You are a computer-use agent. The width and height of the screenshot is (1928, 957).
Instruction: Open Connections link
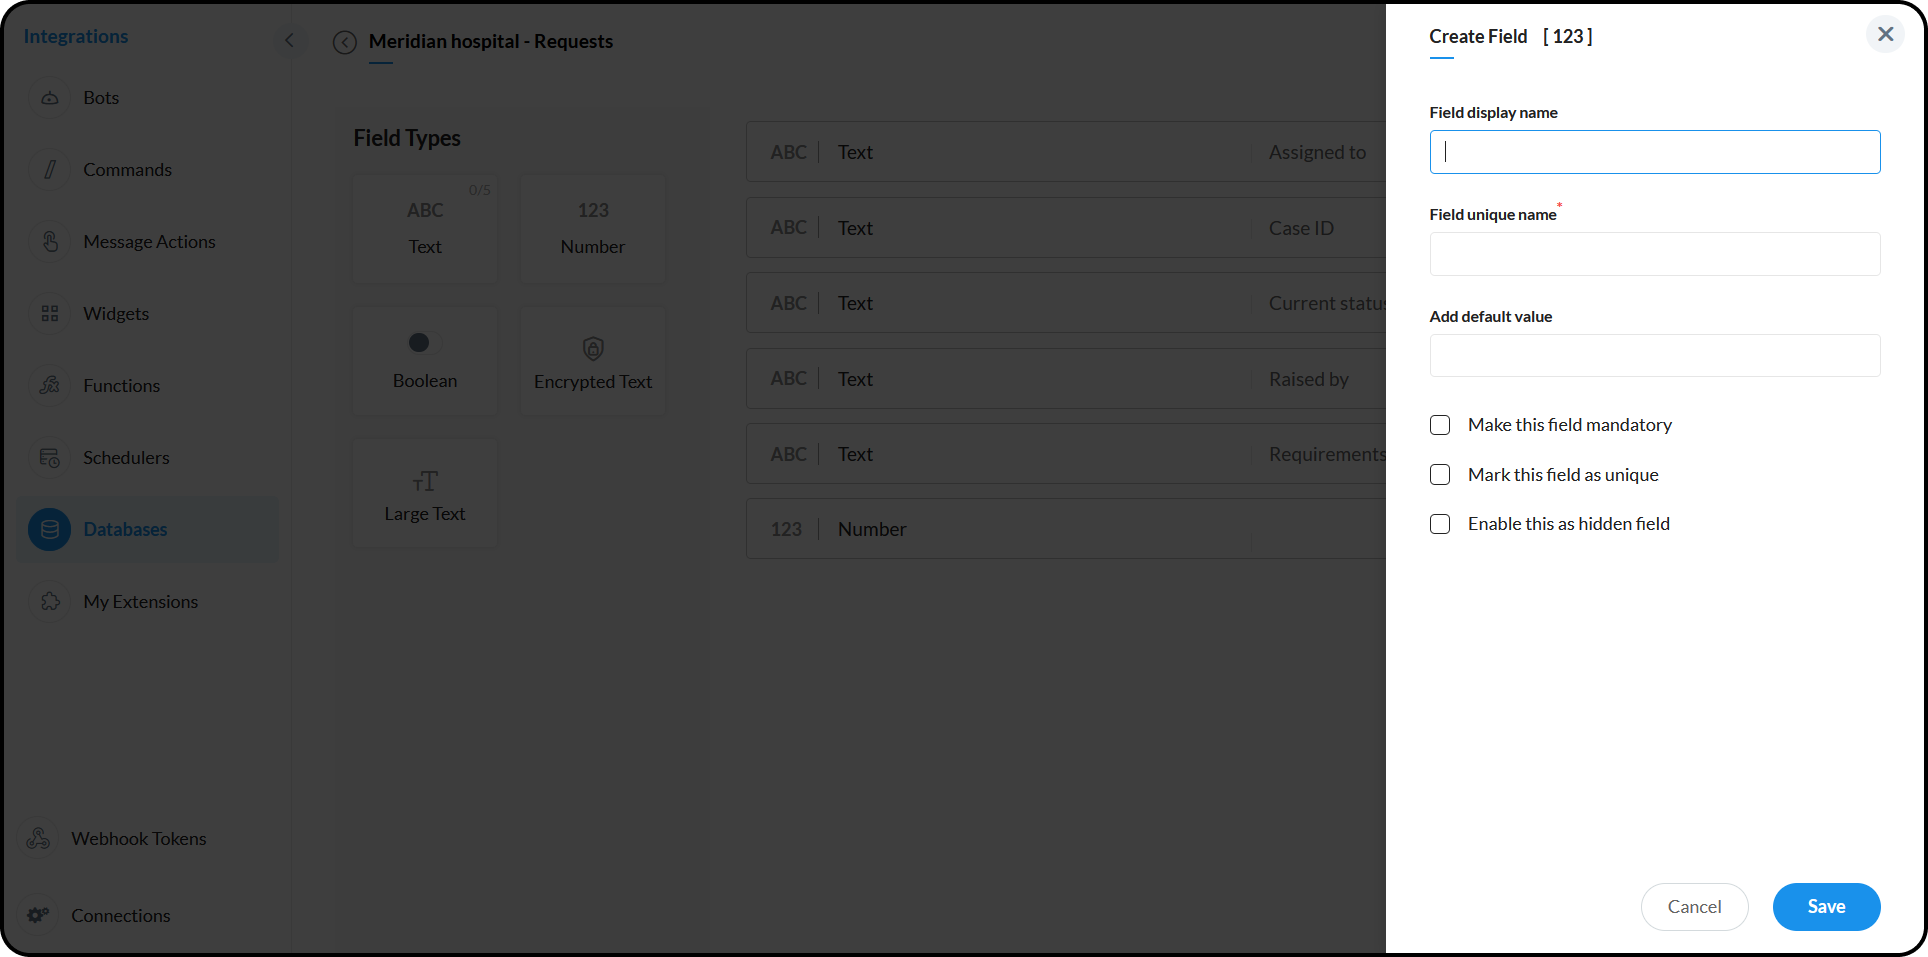point(121,916)
